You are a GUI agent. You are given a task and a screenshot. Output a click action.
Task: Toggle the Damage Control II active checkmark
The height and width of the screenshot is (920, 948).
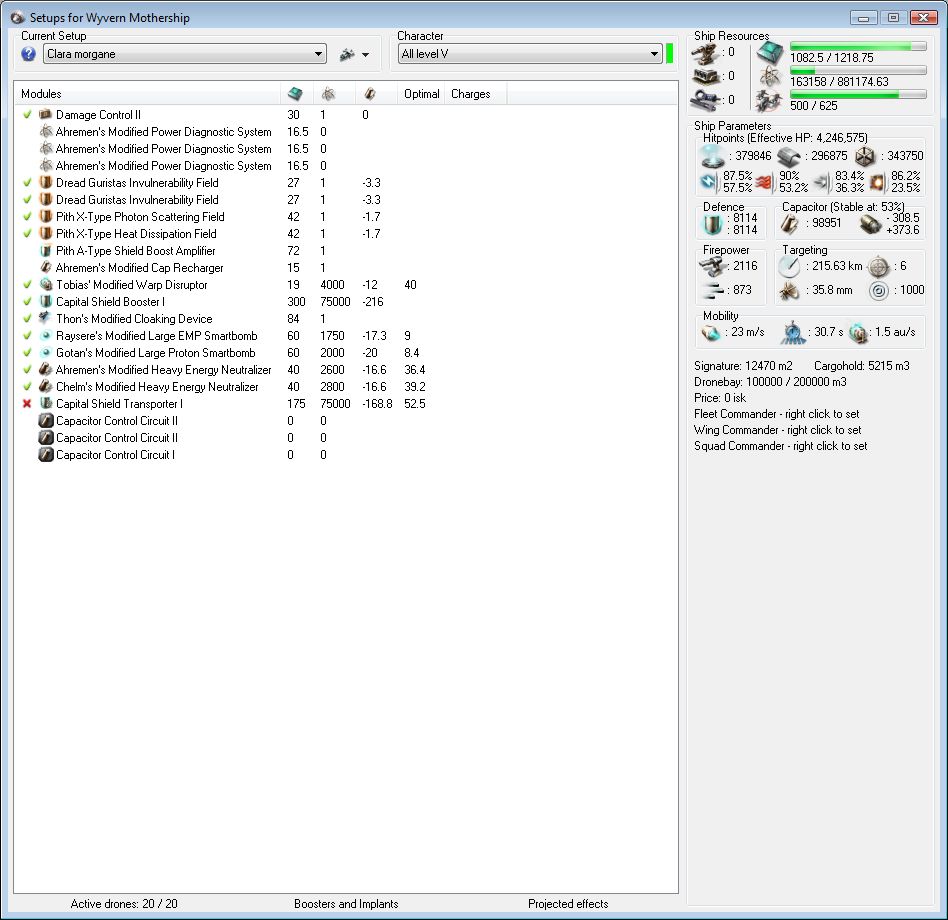click(27, 114)
